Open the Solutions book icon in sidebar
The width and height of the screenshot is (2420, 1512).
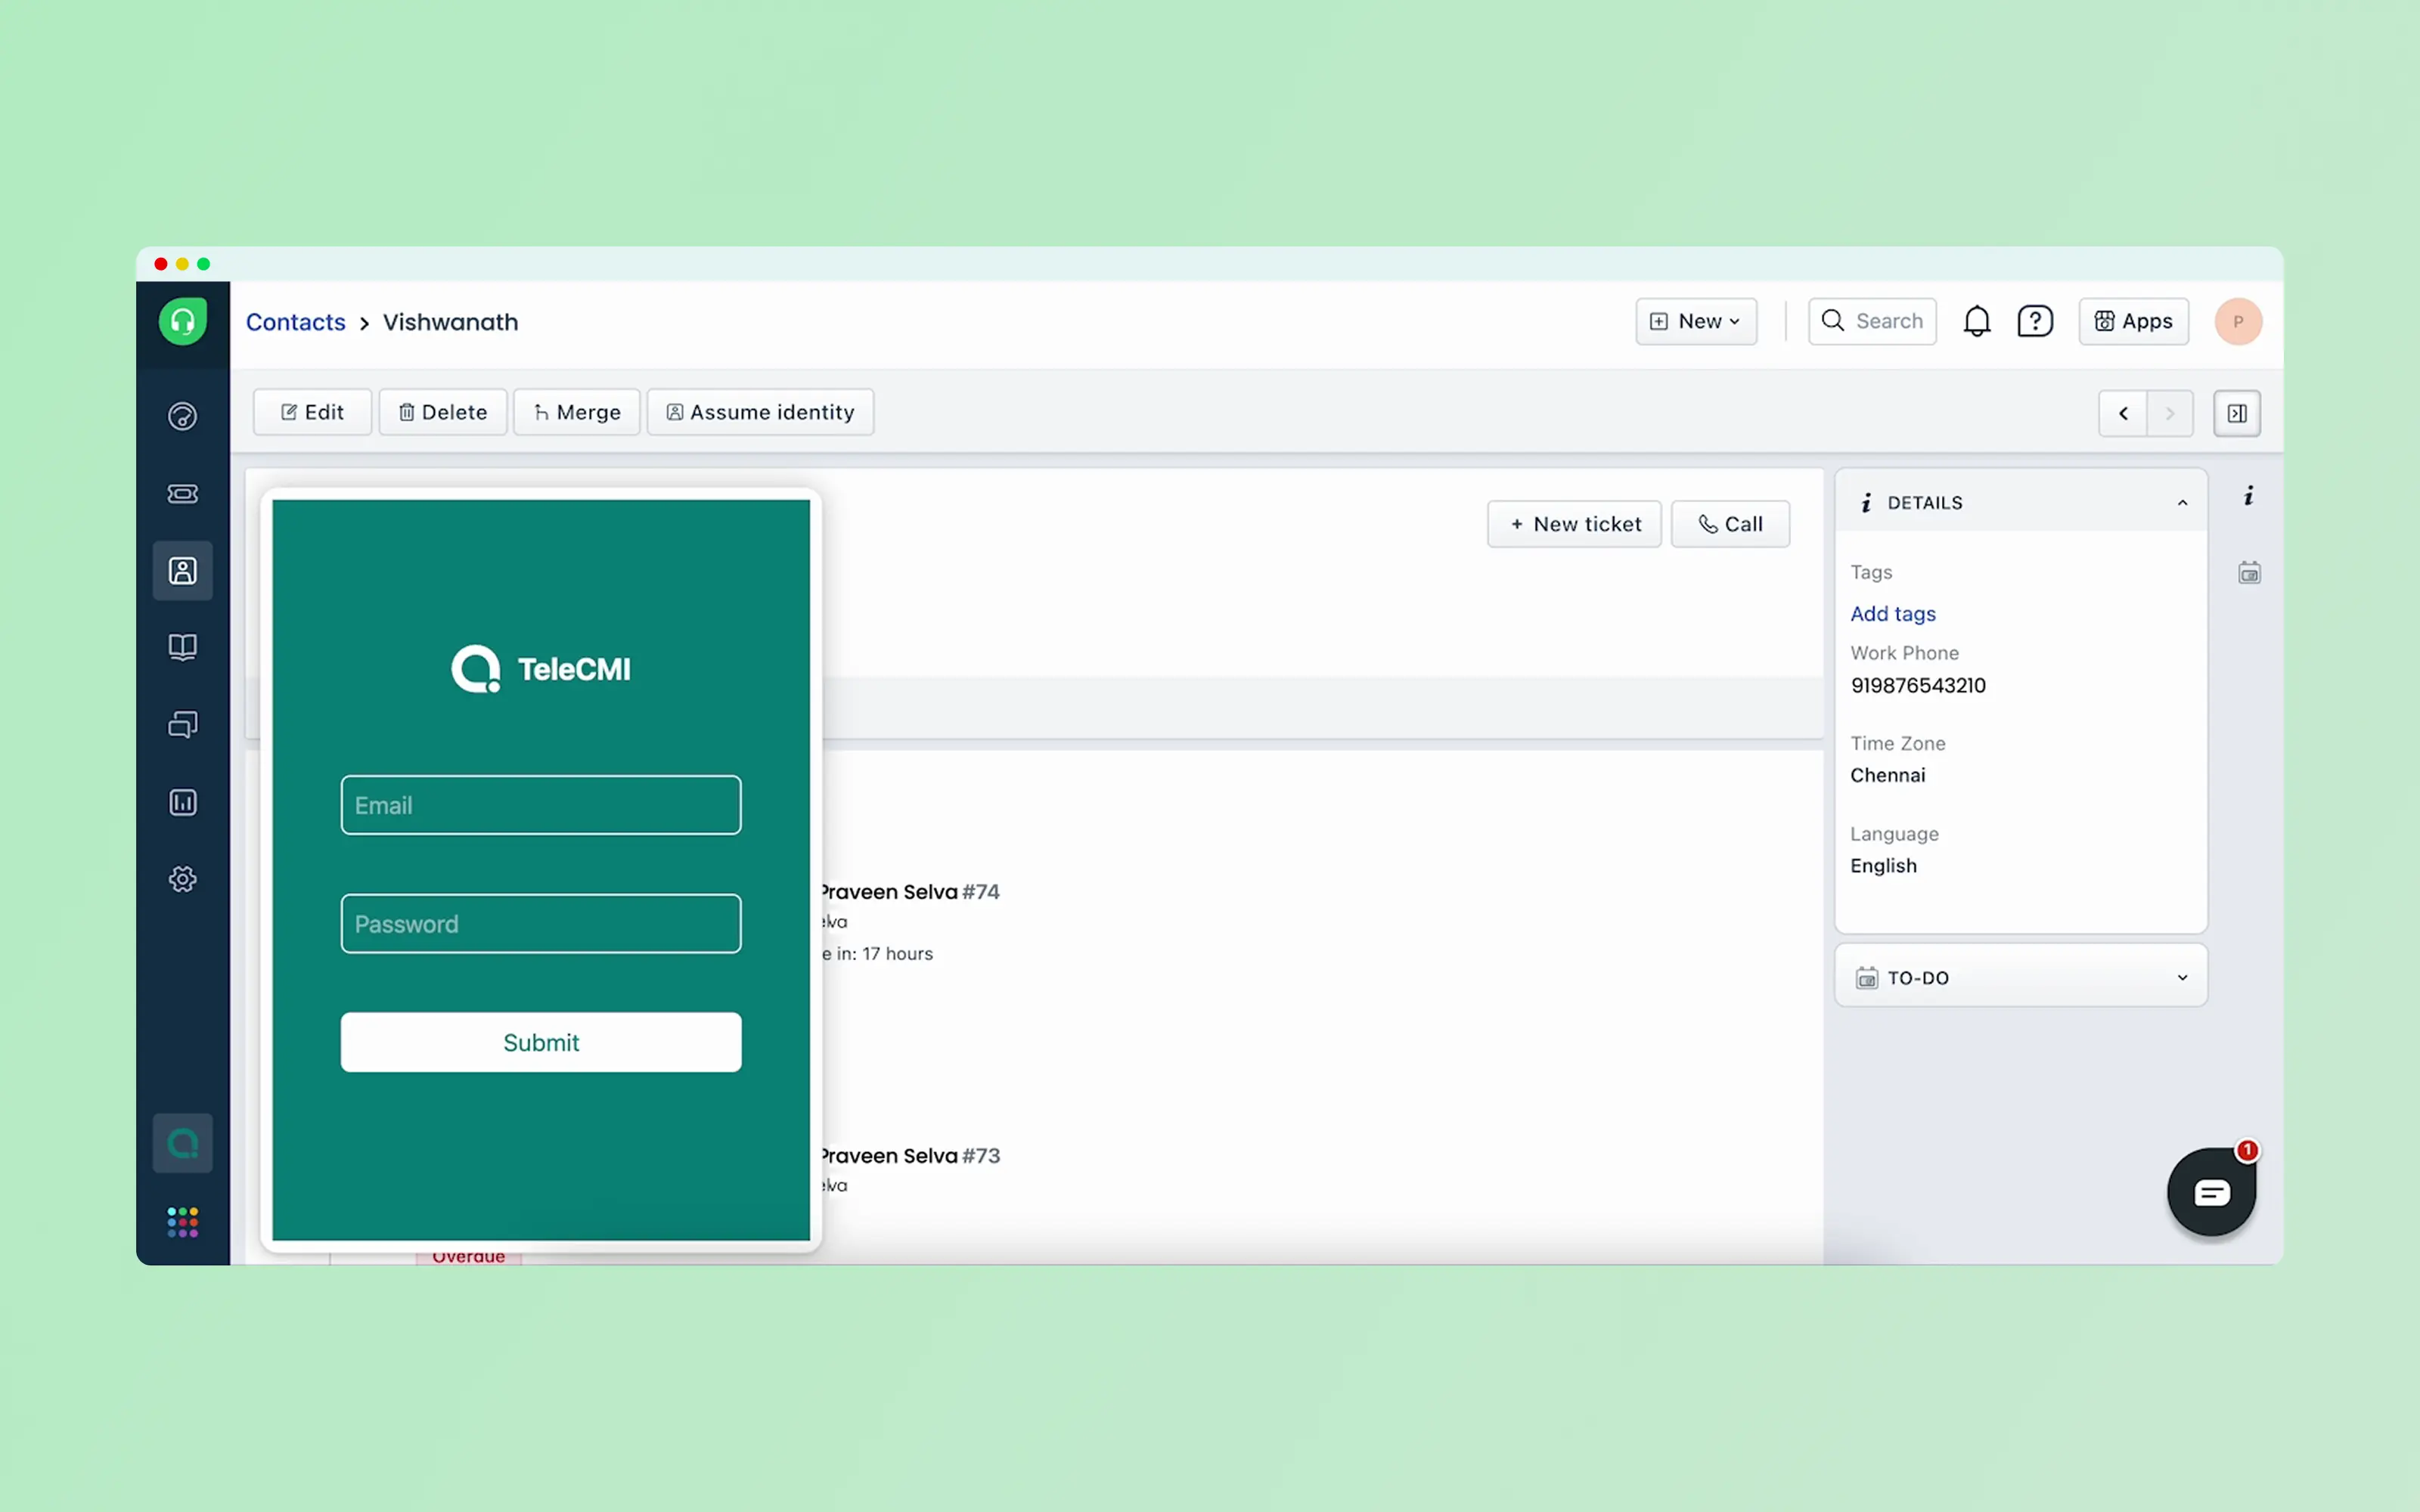182,647
